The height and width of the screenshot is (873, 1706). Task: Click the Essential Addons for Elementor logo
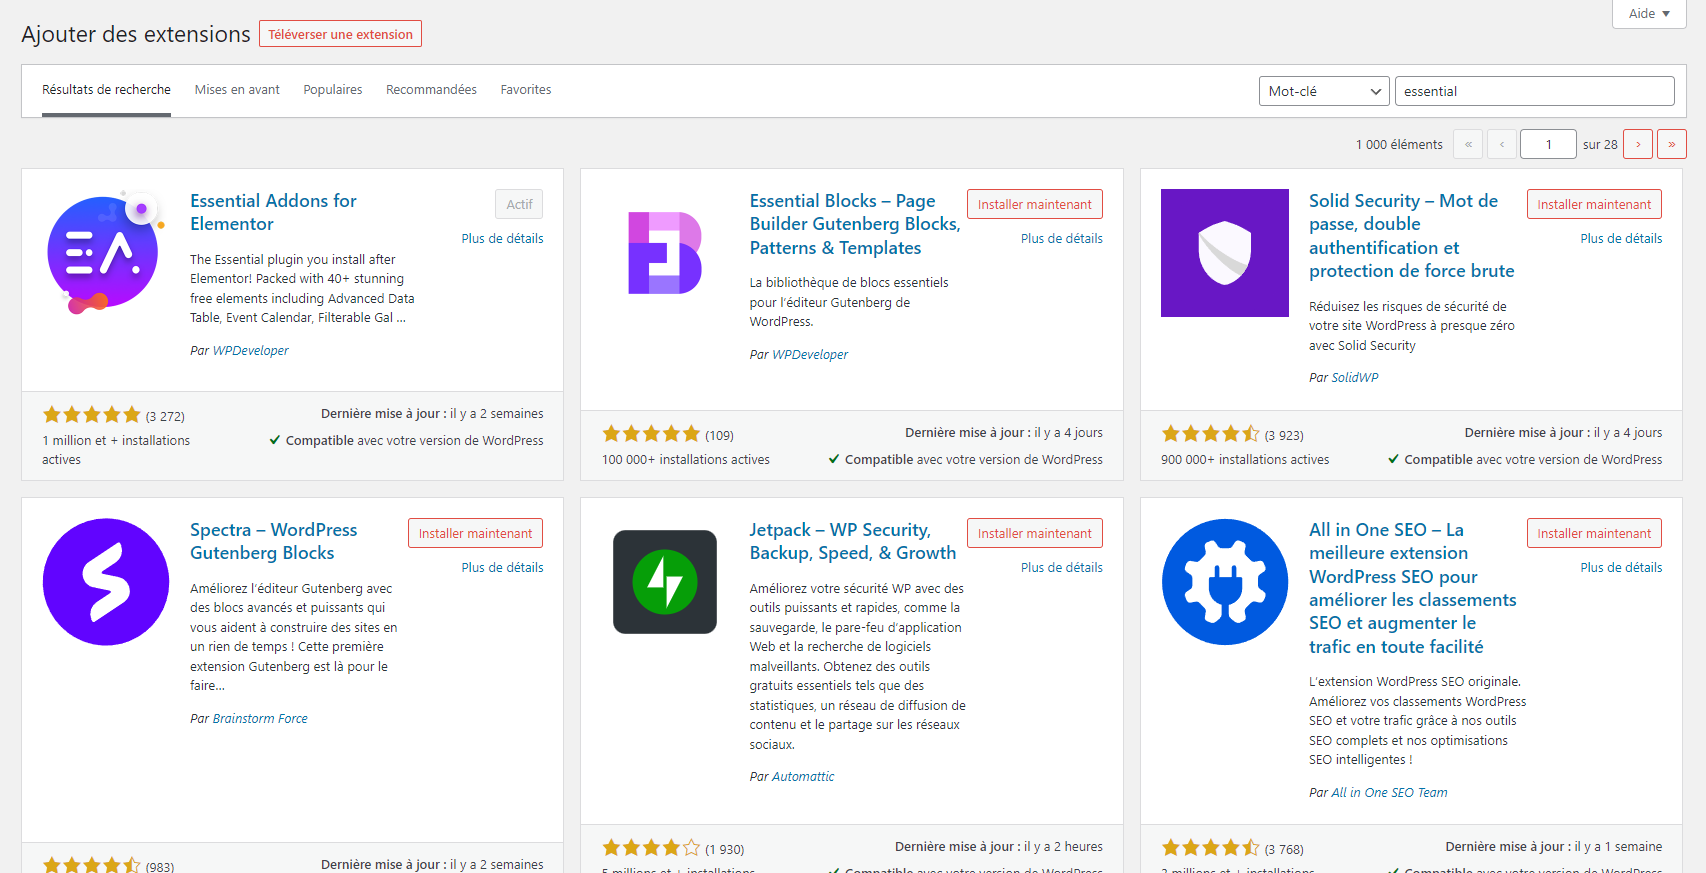(106, 253)
